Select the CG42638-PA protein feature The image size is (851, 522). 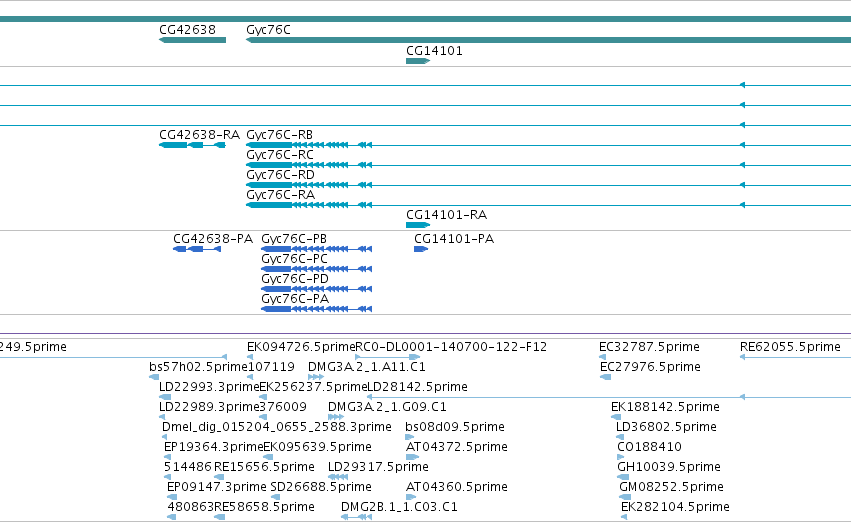[x=197, y=249]
